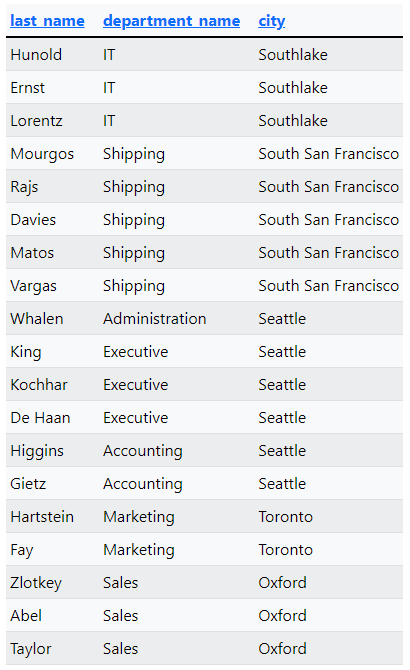Select Oxford in the Zlotkey row

point(282,583)
